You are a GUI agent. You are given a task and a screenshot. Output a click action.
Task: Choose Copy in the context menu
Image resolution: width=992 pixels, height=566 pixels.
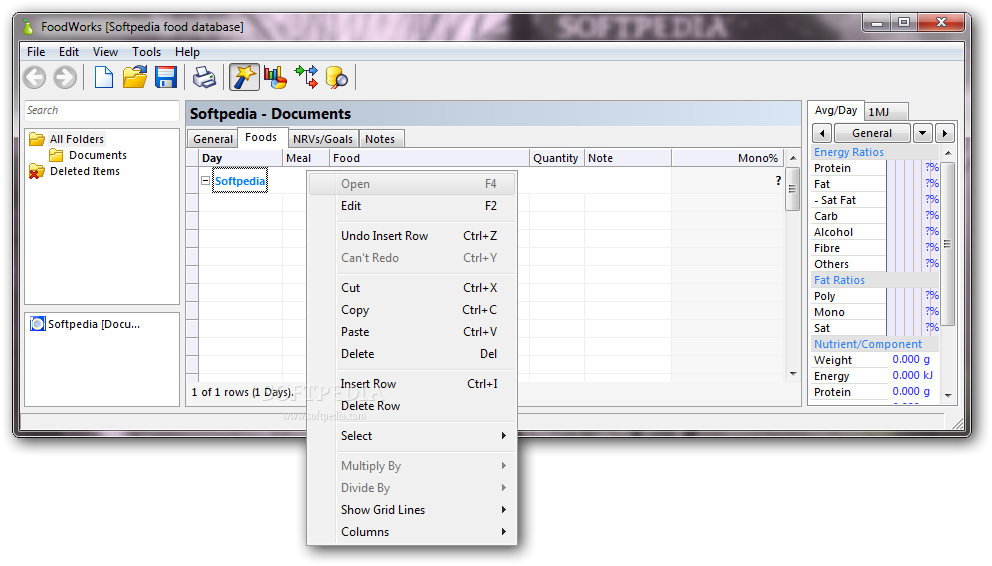[412, 310]
